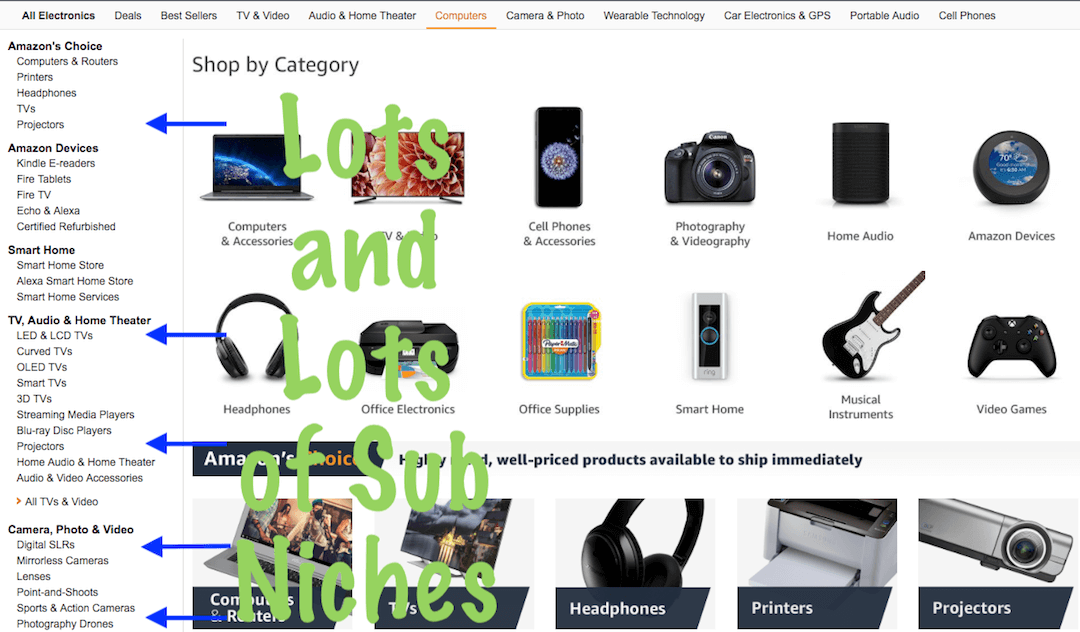Switch to the Computers tab
The height and width of the screenshot is (632, 1080).
(461, 15)
